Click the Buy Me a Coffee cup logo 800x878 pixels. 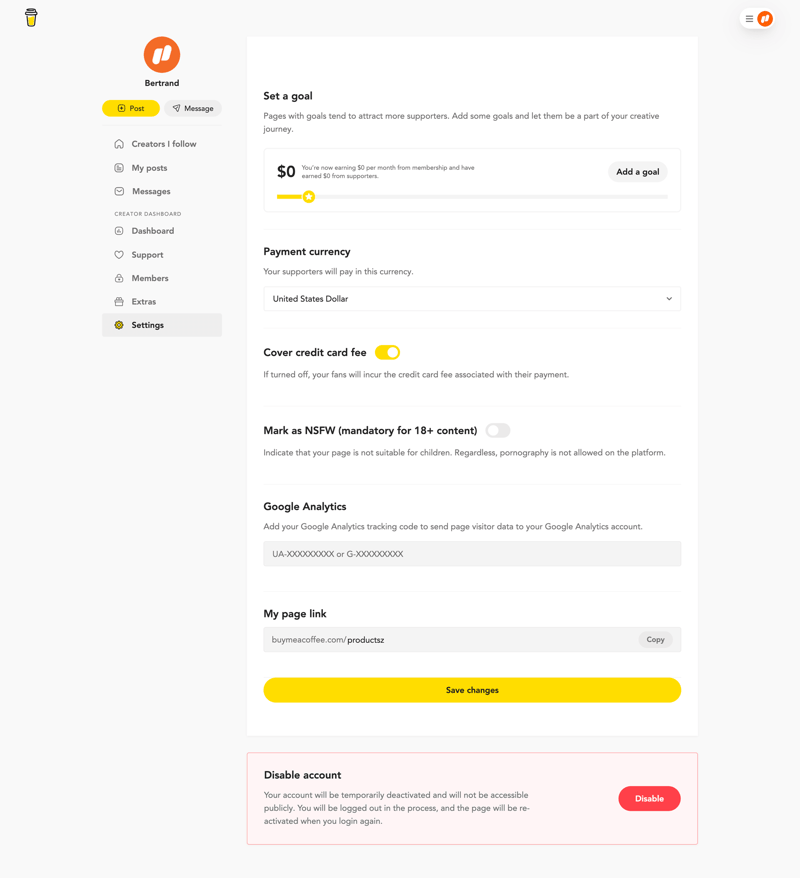[31, 17]
